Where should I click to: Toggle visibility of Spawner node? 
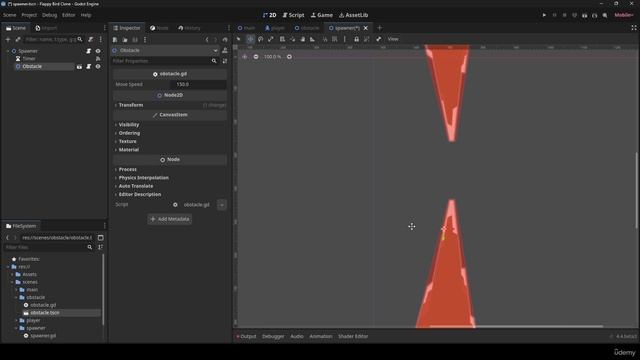tap(98, 51)
